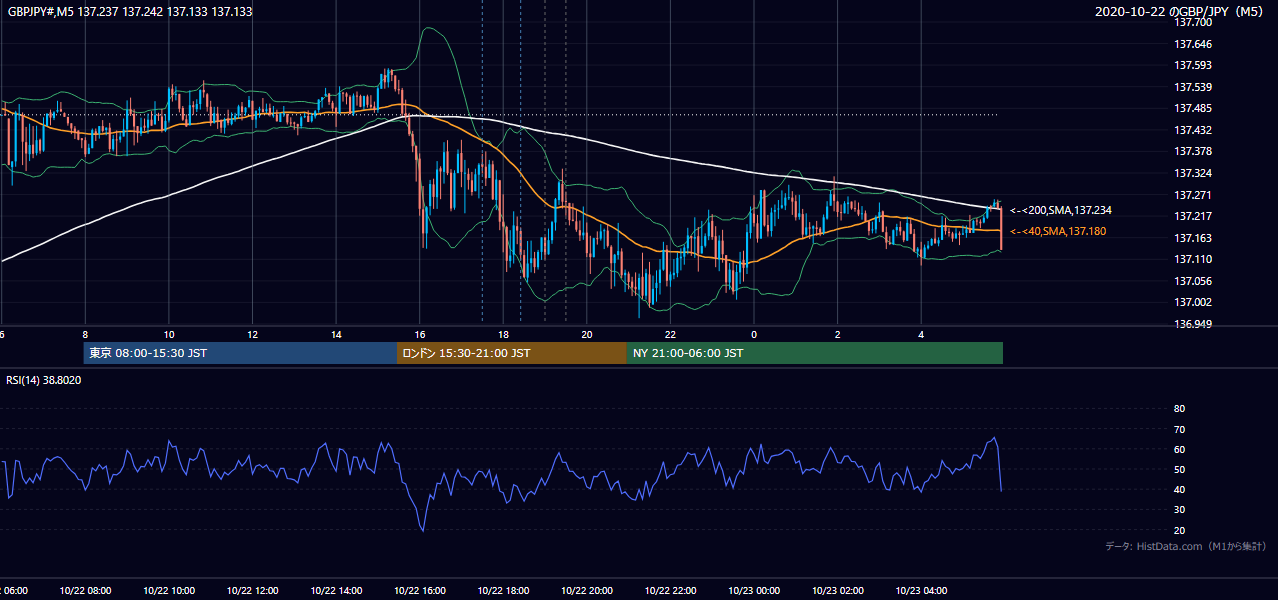
Task: Click the hour label 18 under the price chart
Action: coord(503,334)
